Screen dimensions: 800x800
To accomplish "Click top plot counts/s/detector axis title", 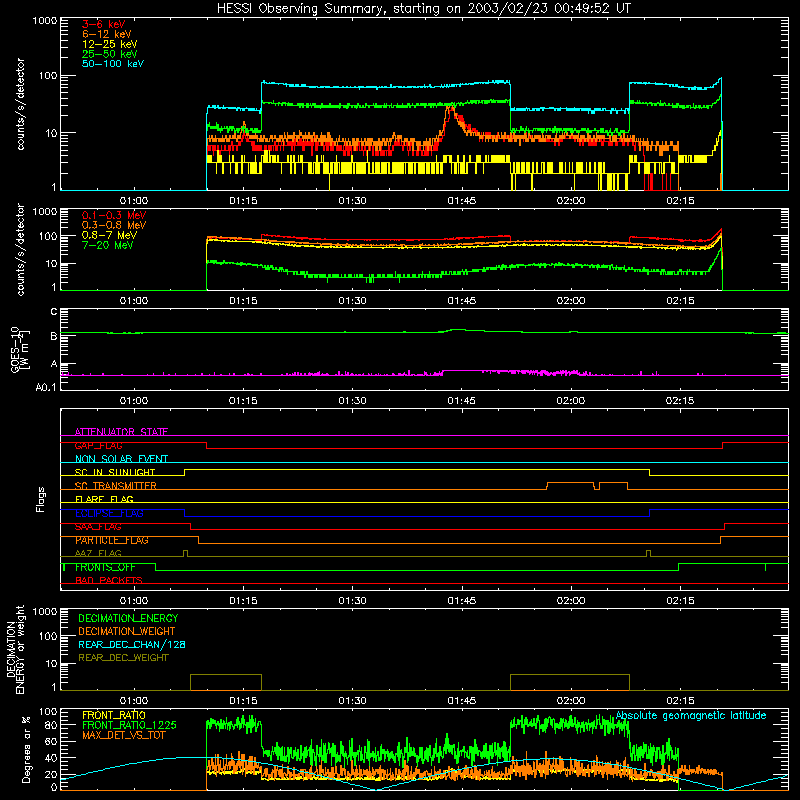I will [x=20, y=104].
